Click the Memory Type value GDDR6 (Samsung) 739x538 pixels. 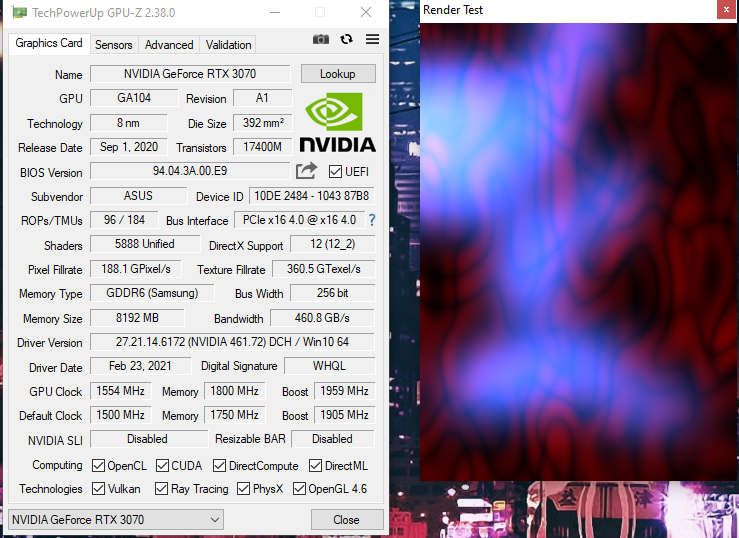pos(152,293)
